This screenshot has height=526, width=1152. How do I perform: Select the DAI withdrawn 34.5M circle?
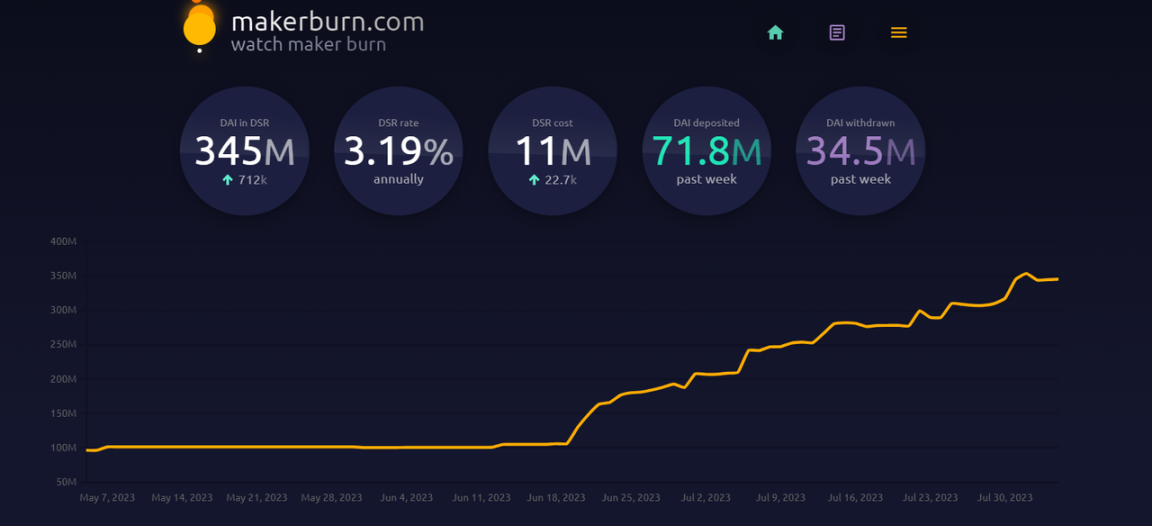point(860,151)
